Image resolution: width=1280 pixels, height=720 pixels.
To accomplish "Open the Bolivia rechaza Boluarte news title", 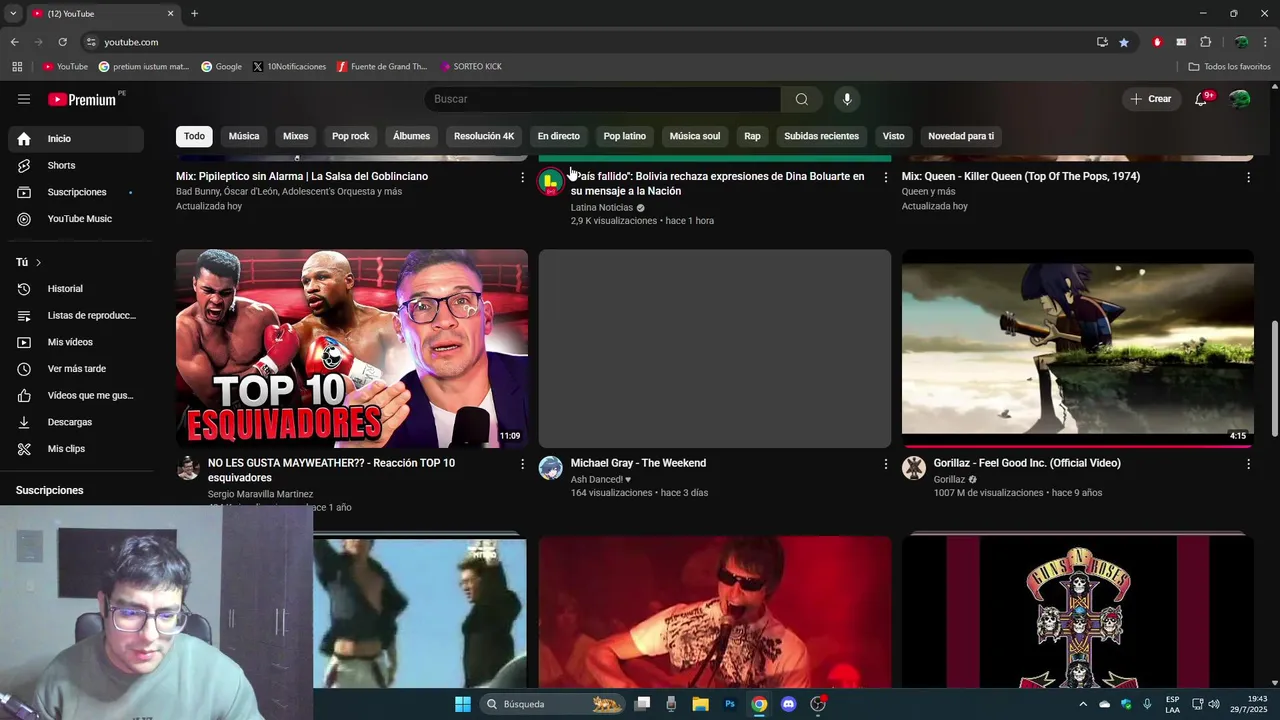I will pyautogui.click(x=717, y=184).
